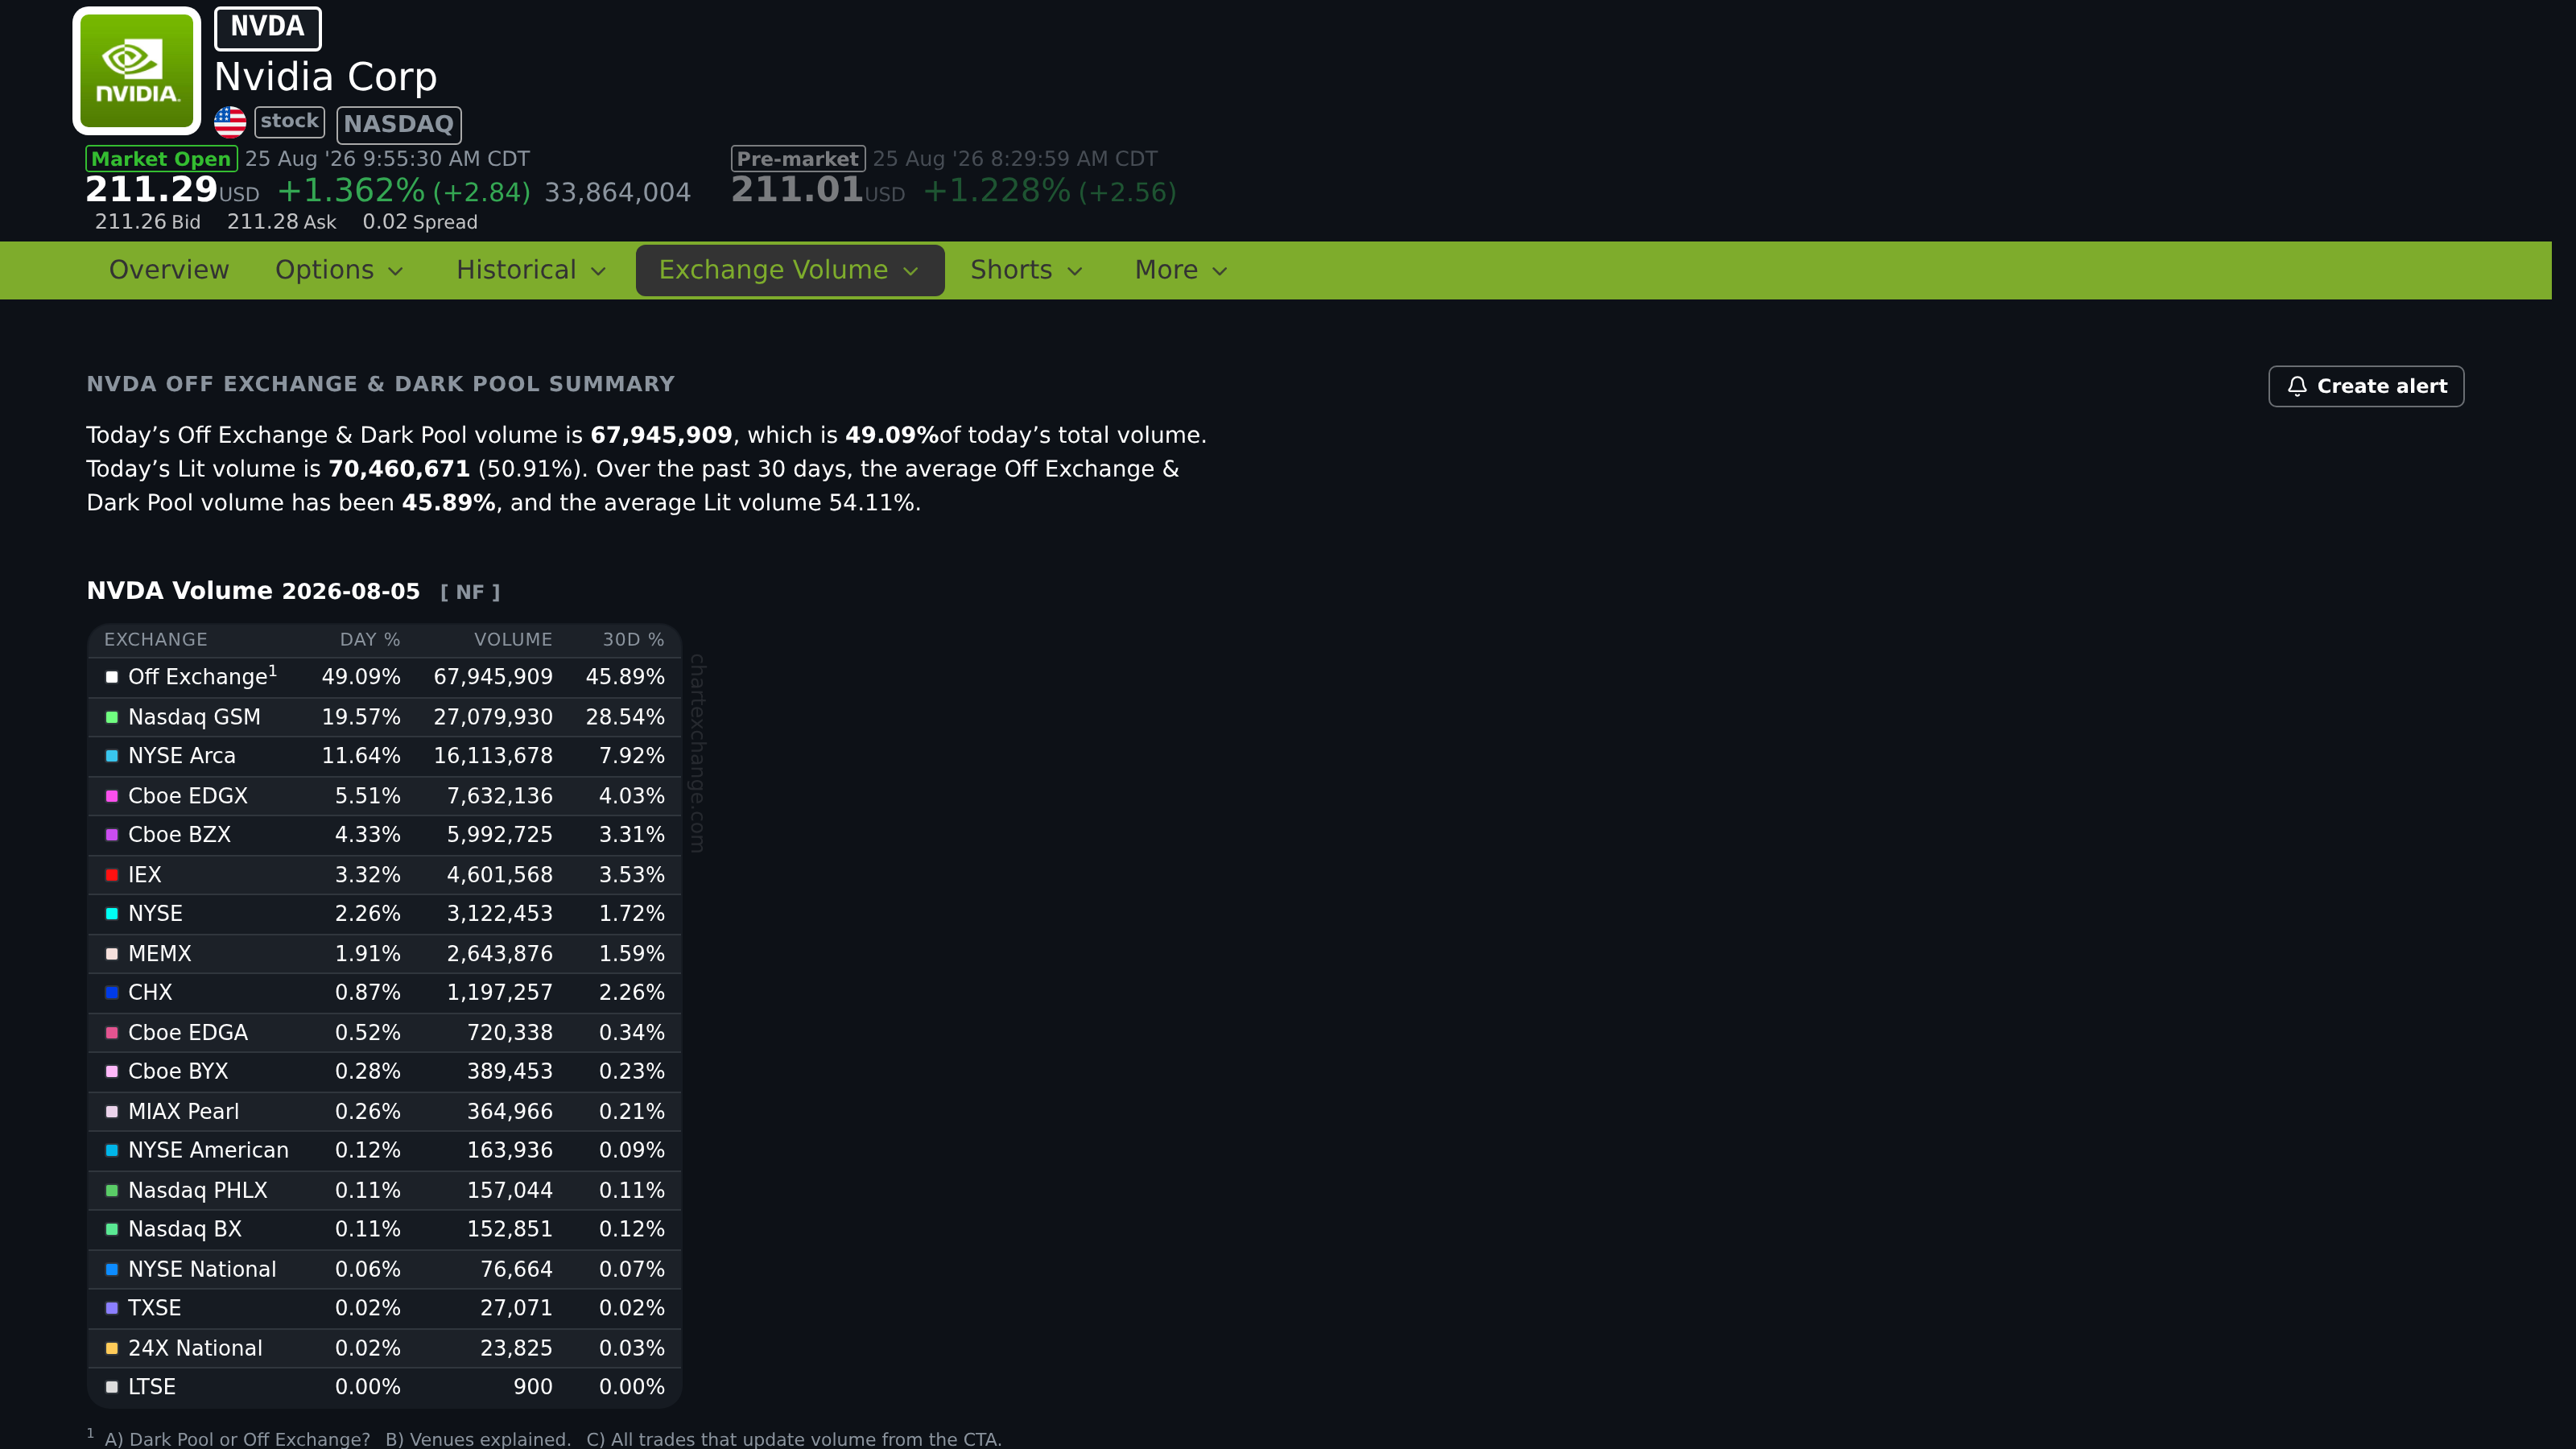Click the VOLUME column header
This screenshot has width=2576, height=1449.
pyautogui.click(x=513, y=640)
